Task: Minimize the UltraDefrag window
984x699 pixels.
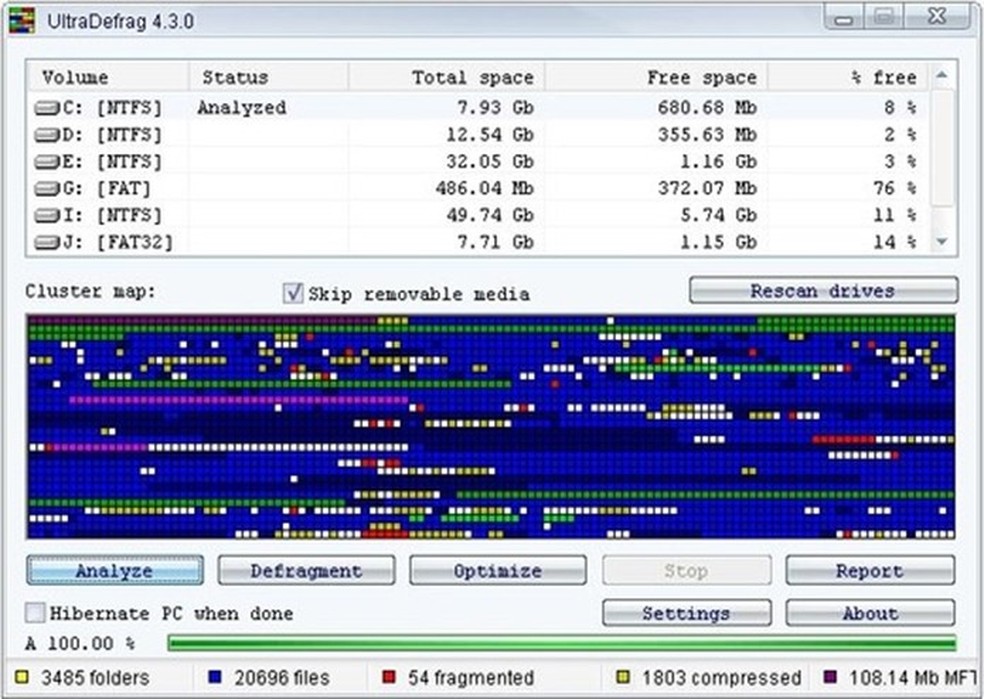Action: (844, 18)
